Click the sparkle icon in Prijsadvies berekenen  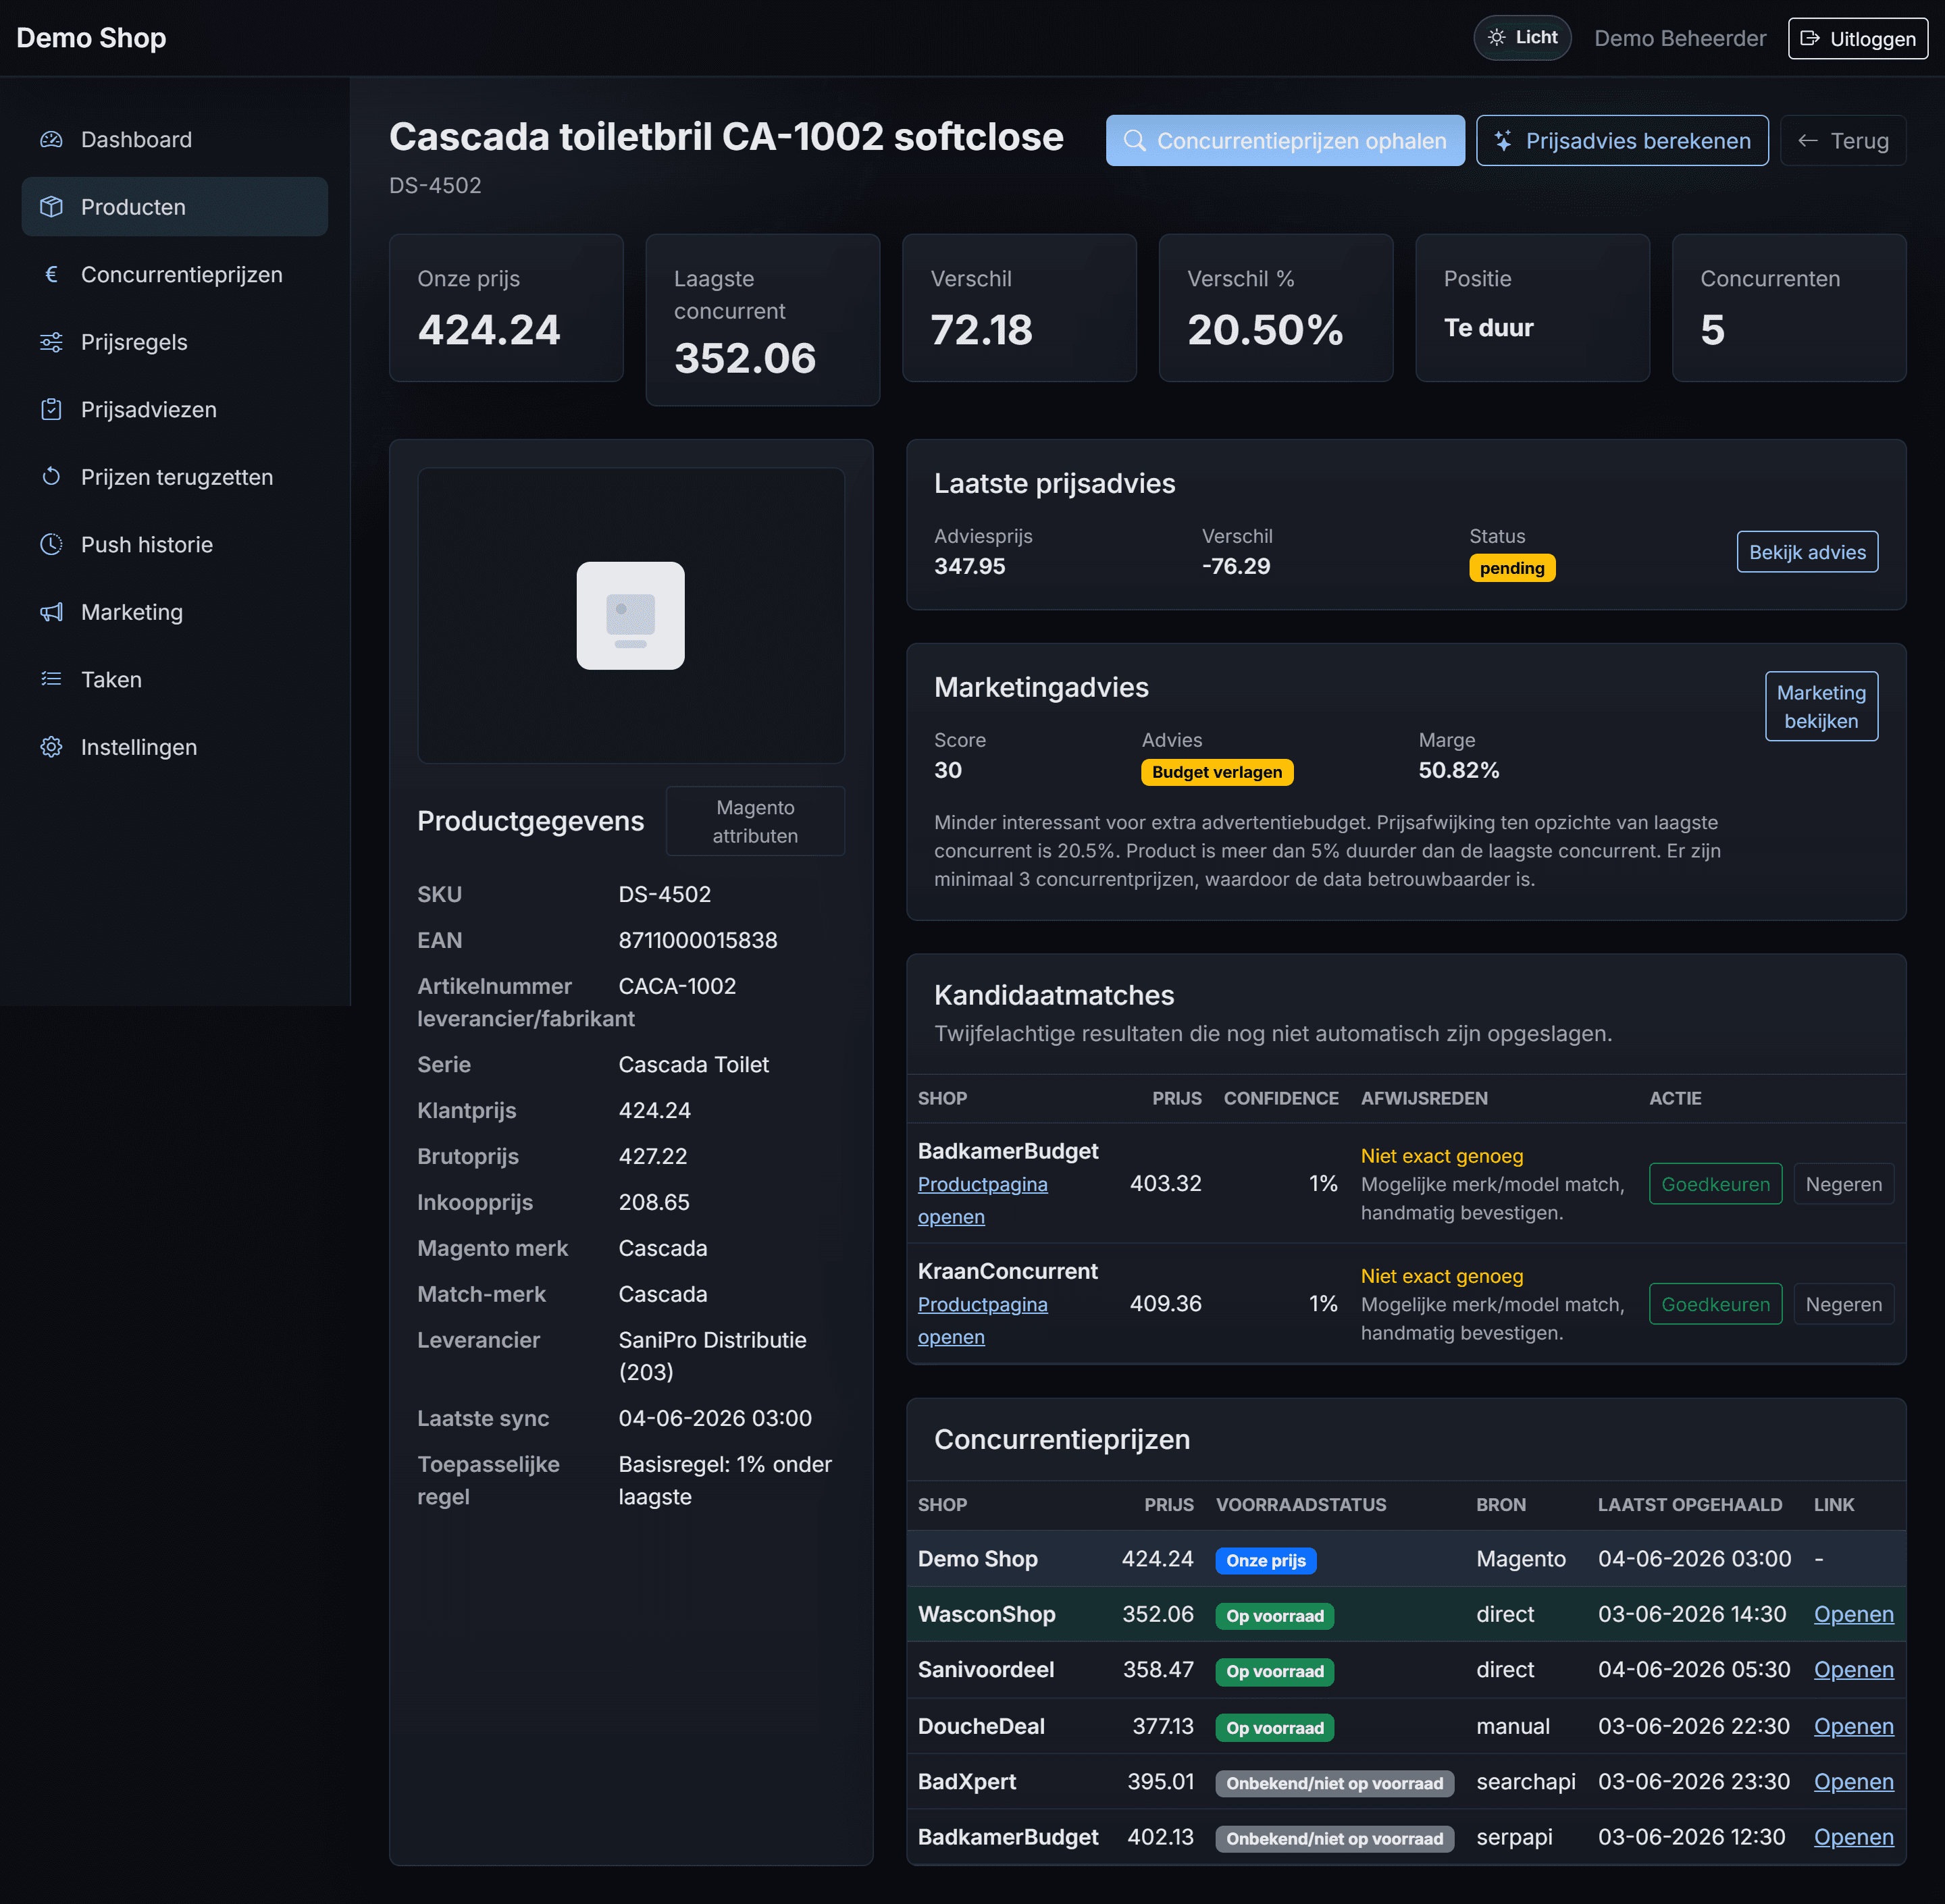pyautogui.click(x=1503, y=141)
